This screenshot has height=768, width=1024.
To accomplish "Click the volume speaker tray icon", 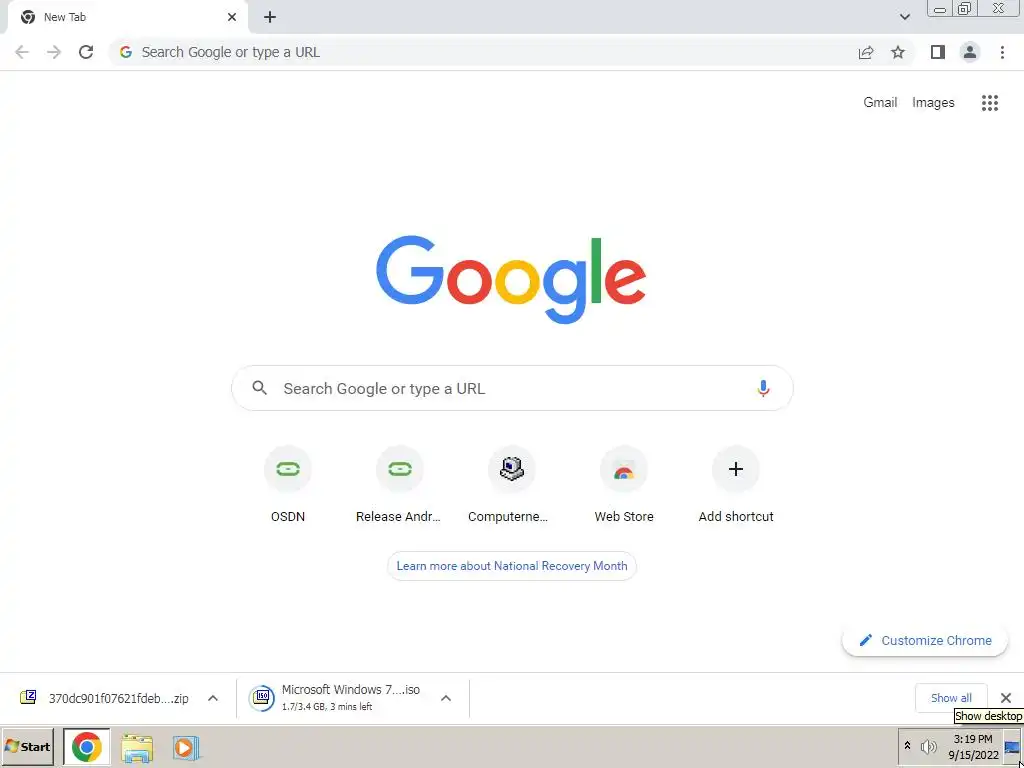I will pos(928,746).
